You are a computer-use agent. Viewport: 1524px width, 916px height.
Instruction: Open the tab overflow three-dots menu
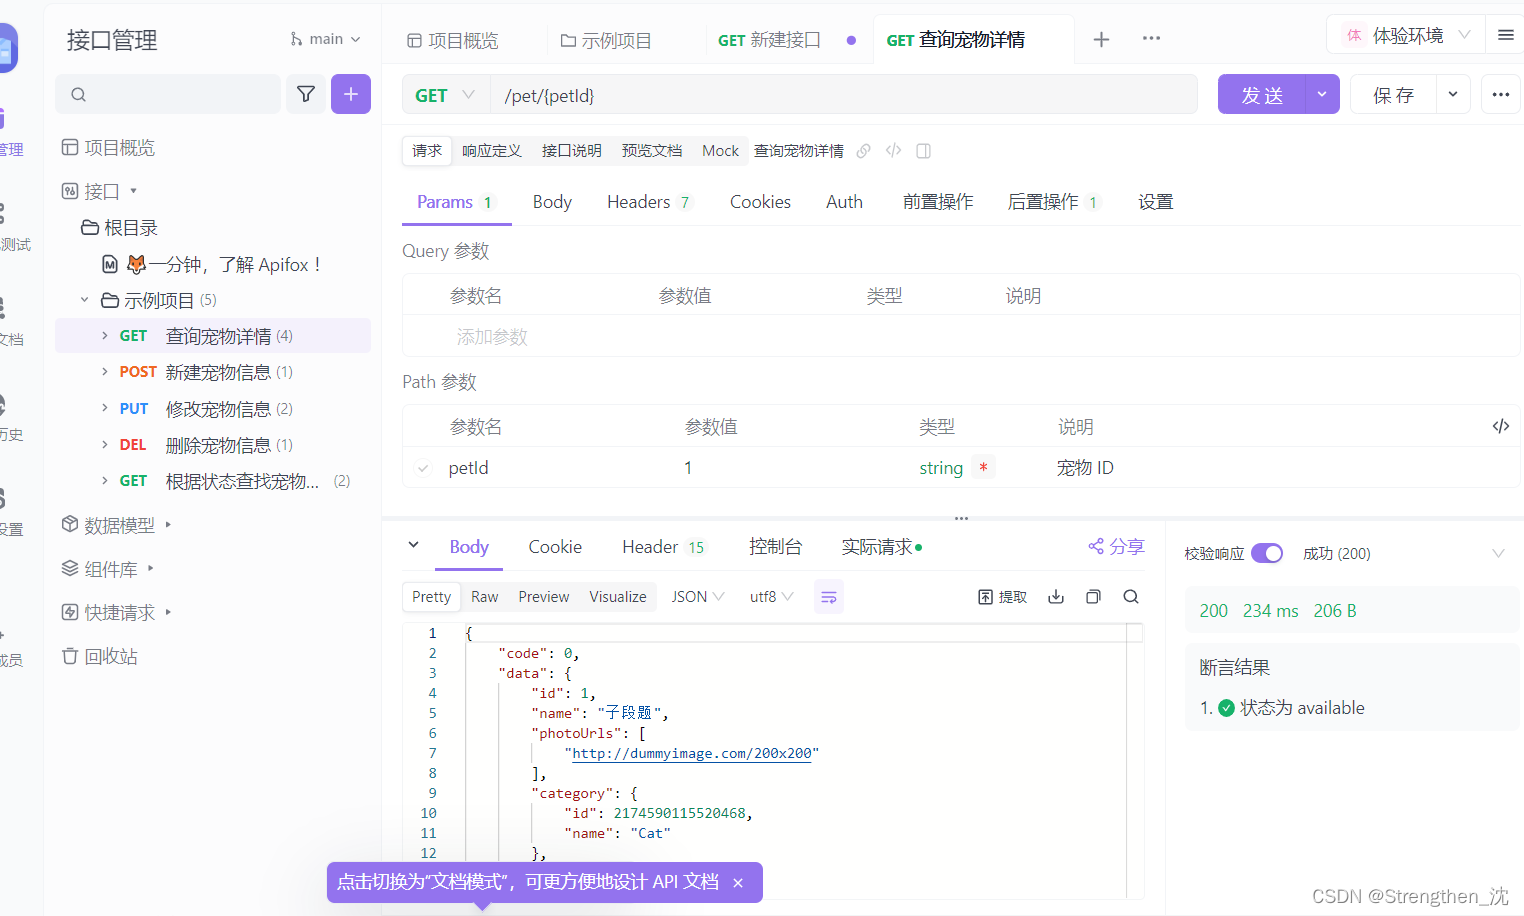pos(1152,38)
